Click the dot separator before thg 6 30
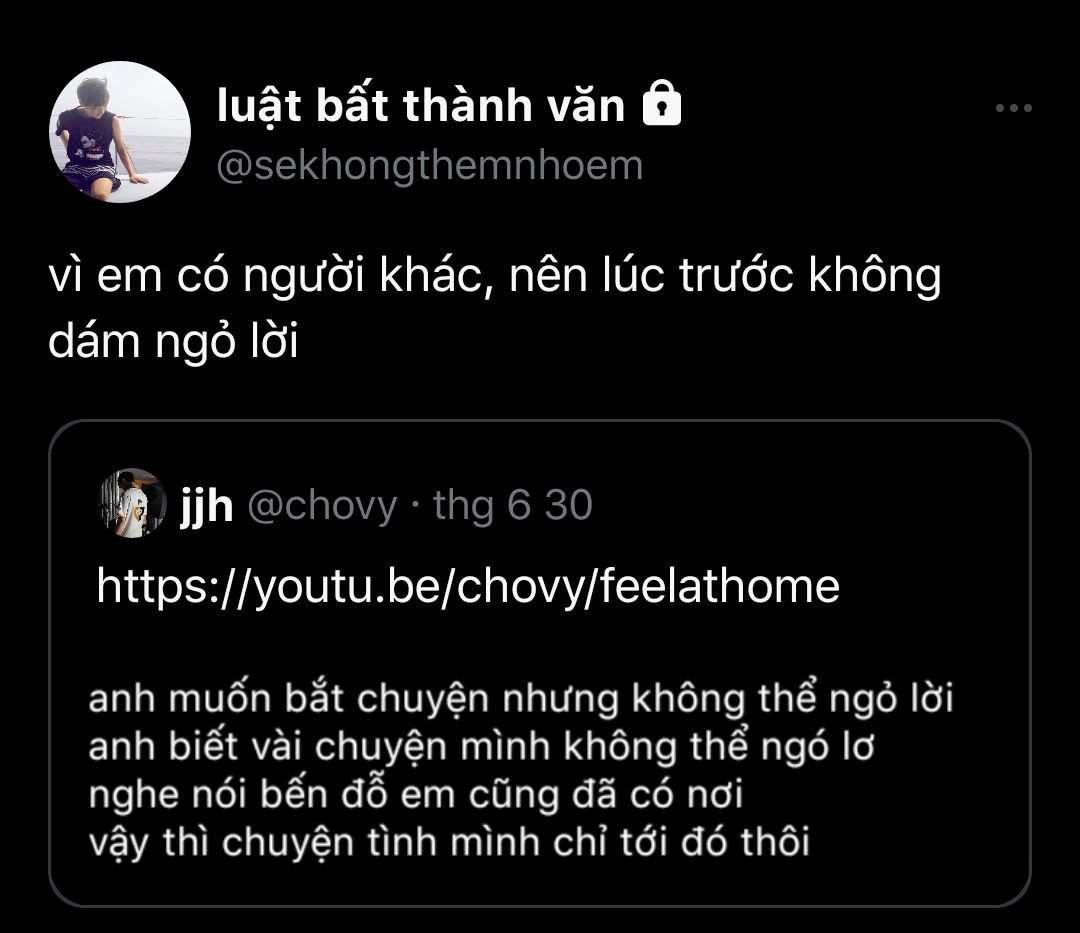Screen dimensions: 1080x933 click(x=415, y=507)
